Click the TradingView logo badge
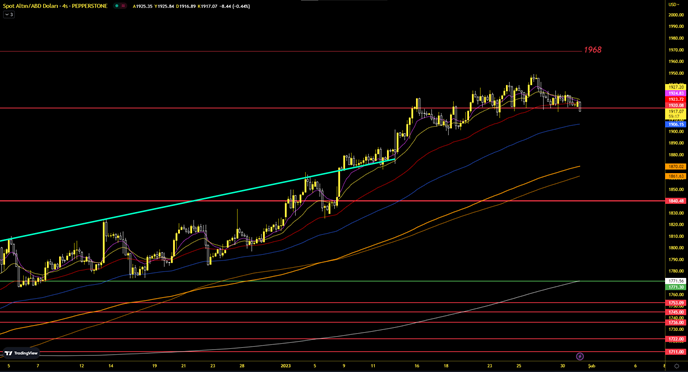Viewport: 688px width, 372px height. [x=21, y=353]
